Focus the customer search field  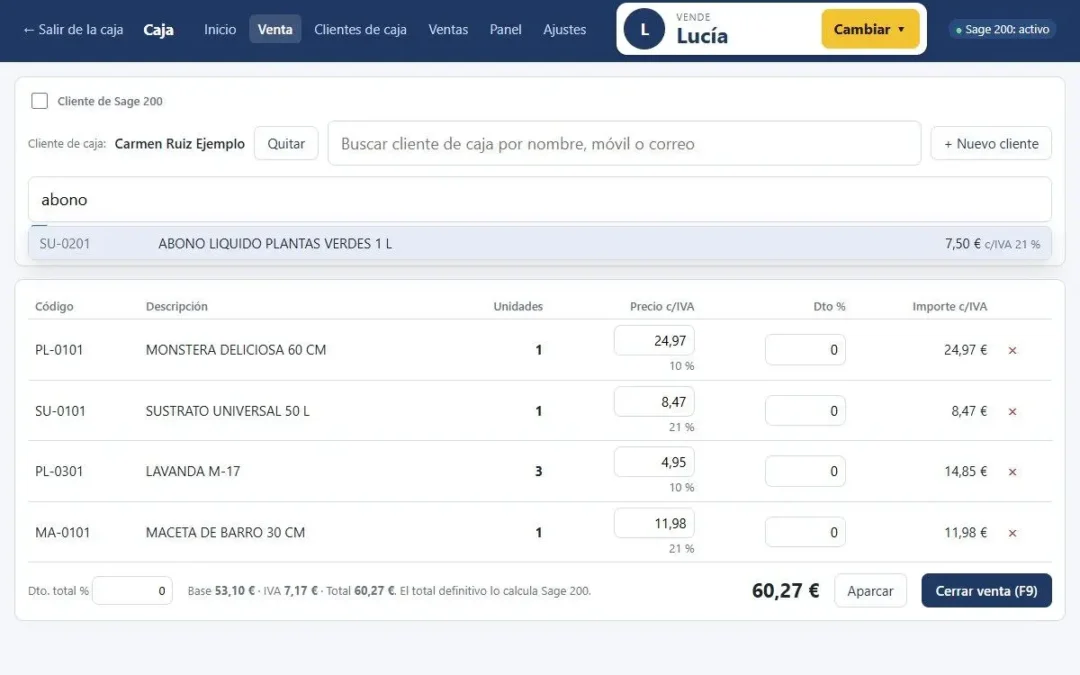click(x=624, y=143)
